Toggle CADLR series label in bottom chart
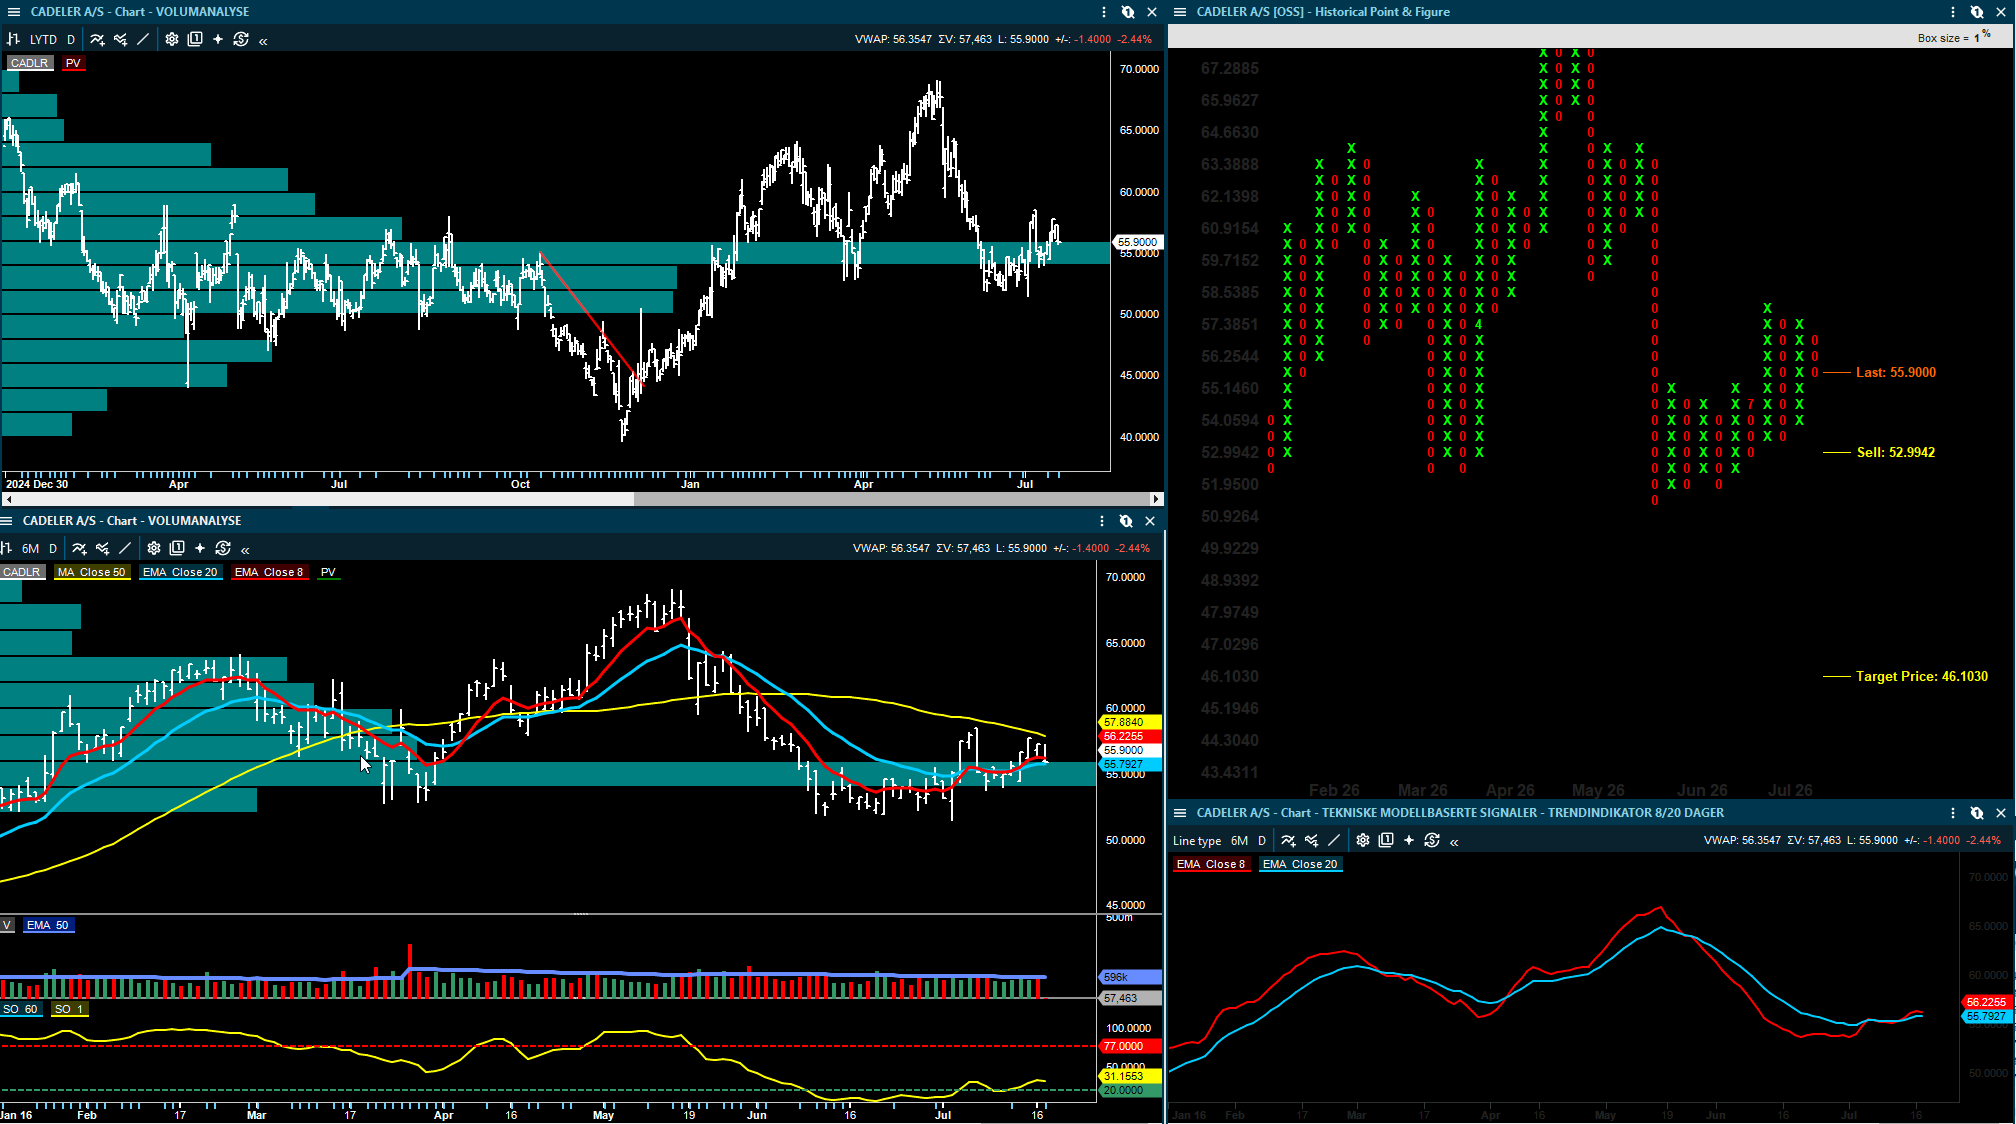This screenshot has height=1124, width=2016. (21, 572)
